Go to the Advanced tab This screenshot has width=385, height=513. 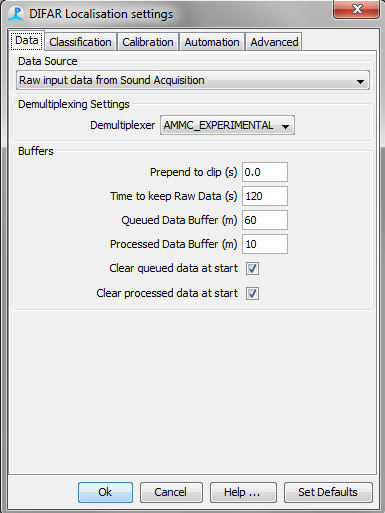click(x=274, y=42)
